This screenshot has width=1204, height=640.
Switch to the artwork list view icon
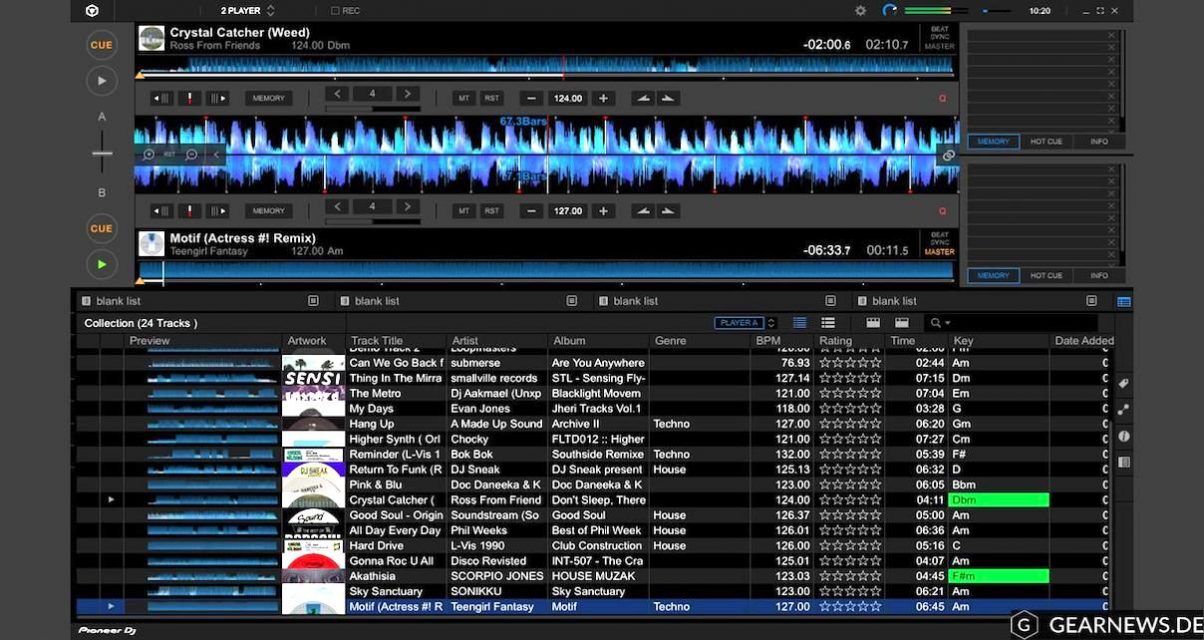pos(828,323)
